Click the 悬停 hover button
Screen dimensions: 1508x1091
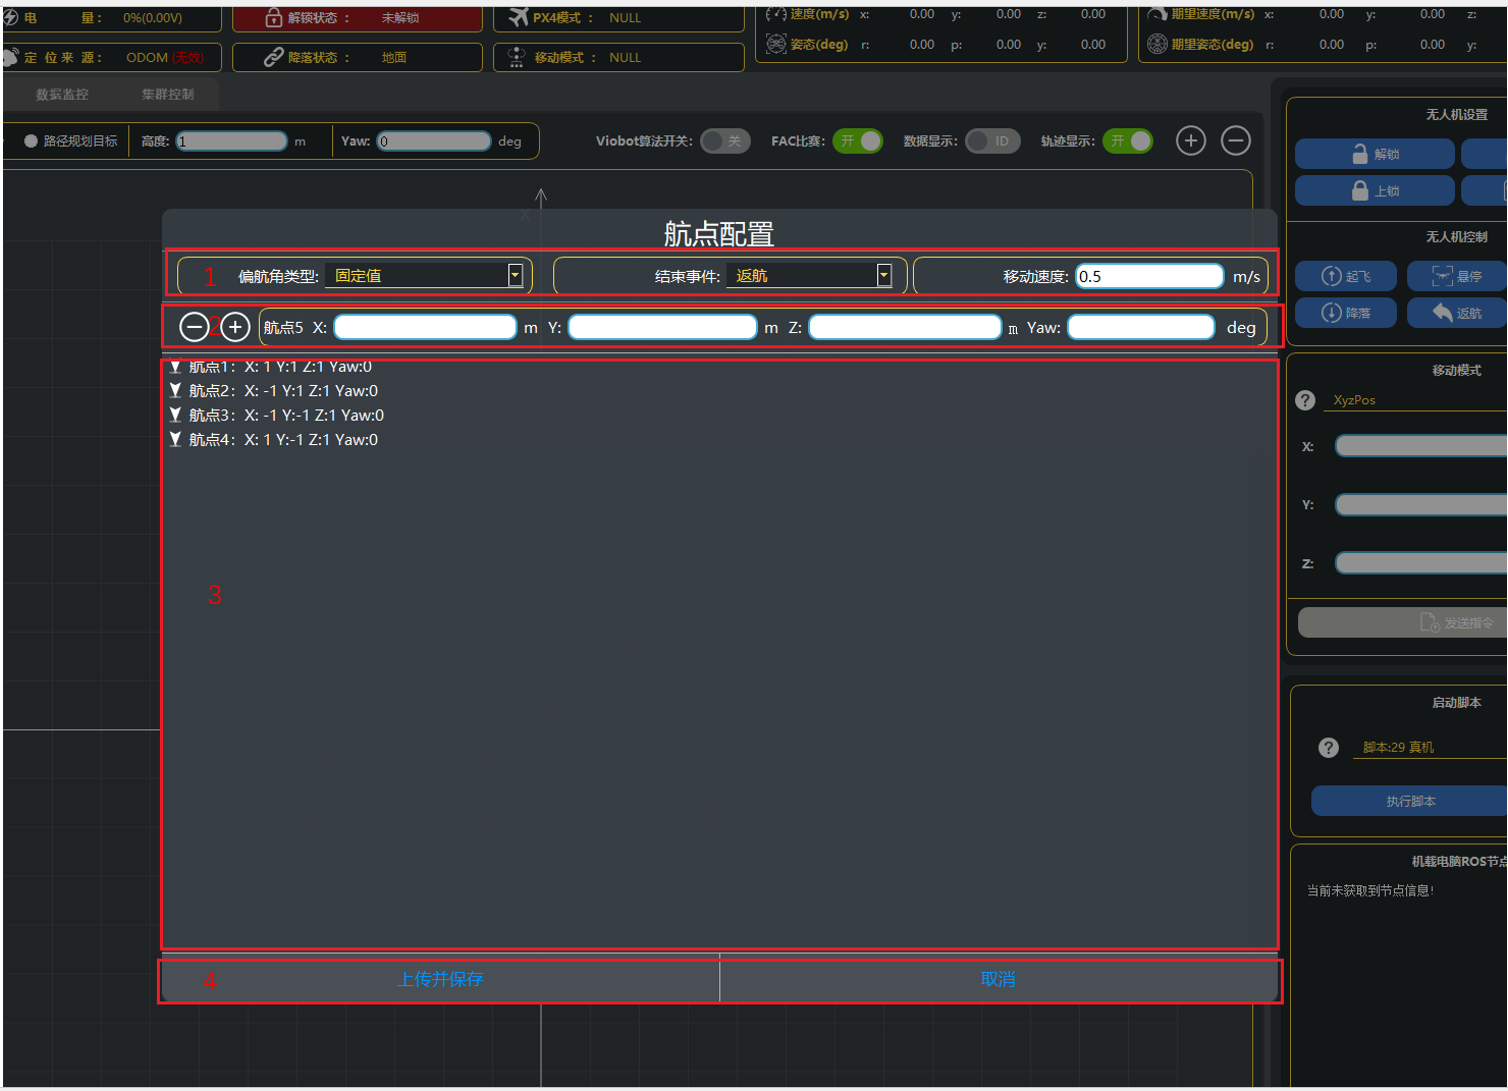pos(1457,276)
